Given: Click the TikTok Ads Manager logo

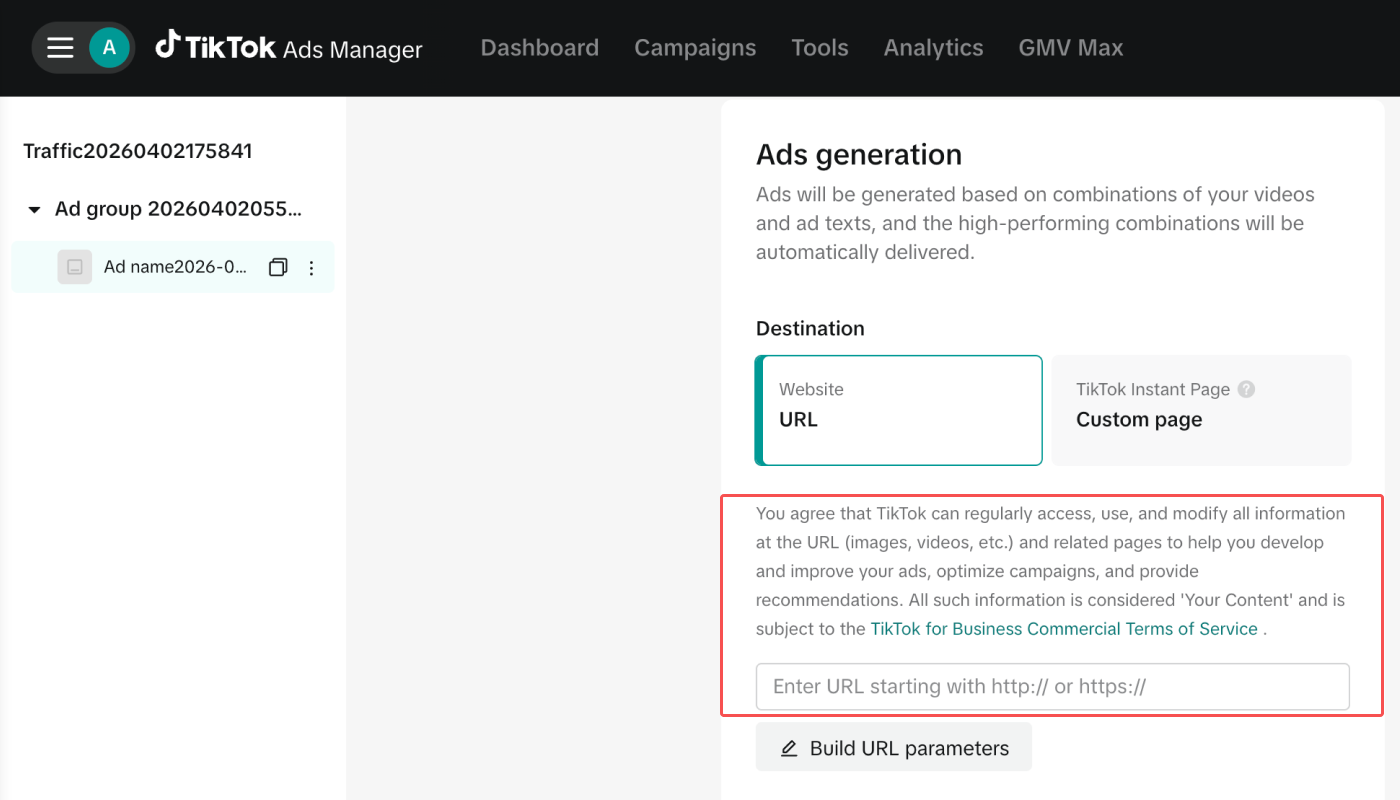Looking at the screenshot, I should (x=289, y=47).
